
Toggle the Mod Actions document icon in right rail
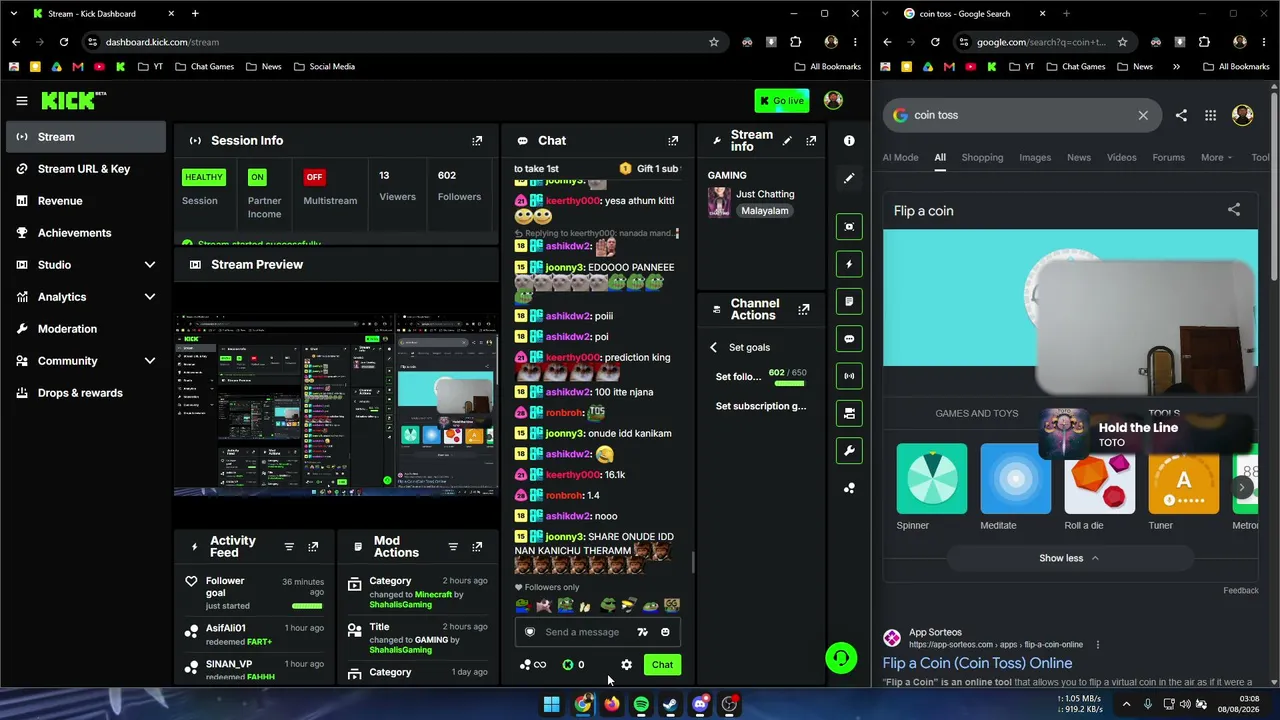pos(849,301)
